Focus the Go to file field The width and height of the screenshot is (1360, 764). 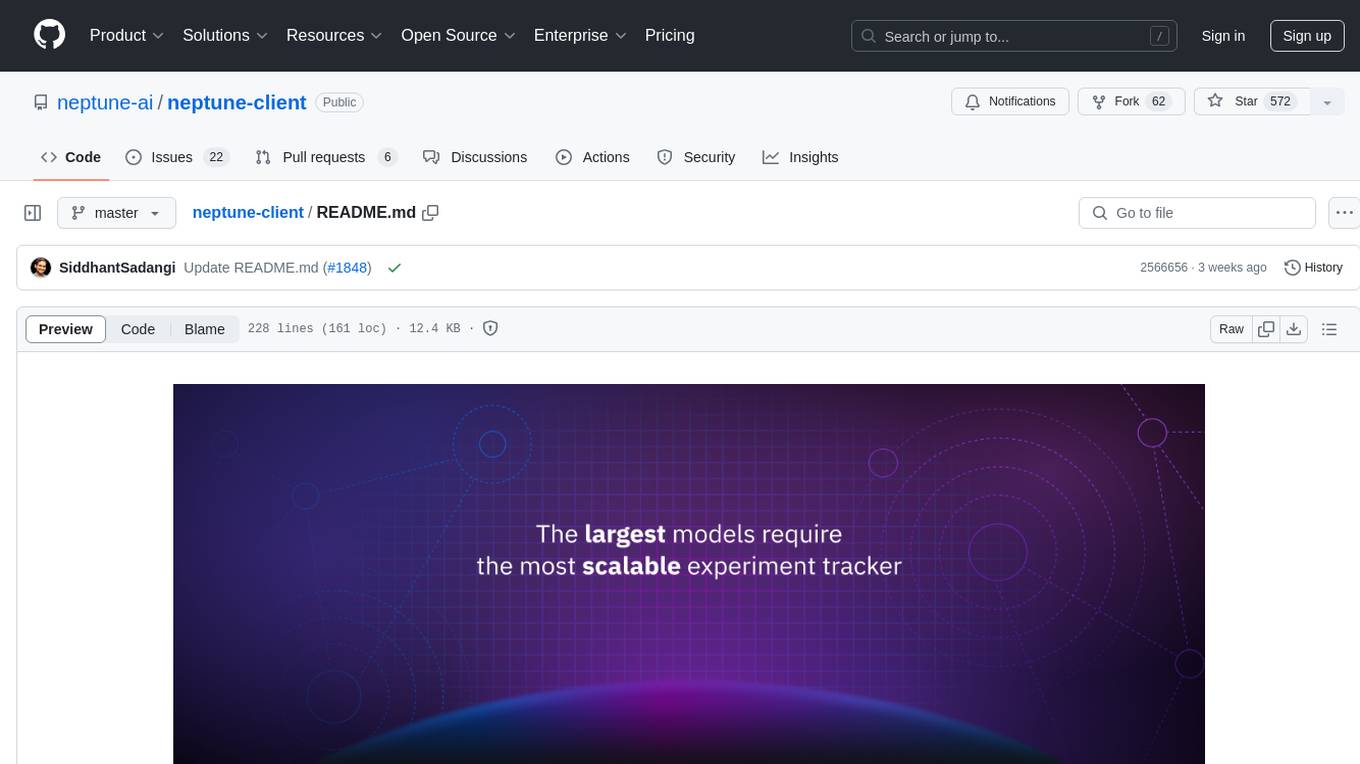coord(1197,213)
